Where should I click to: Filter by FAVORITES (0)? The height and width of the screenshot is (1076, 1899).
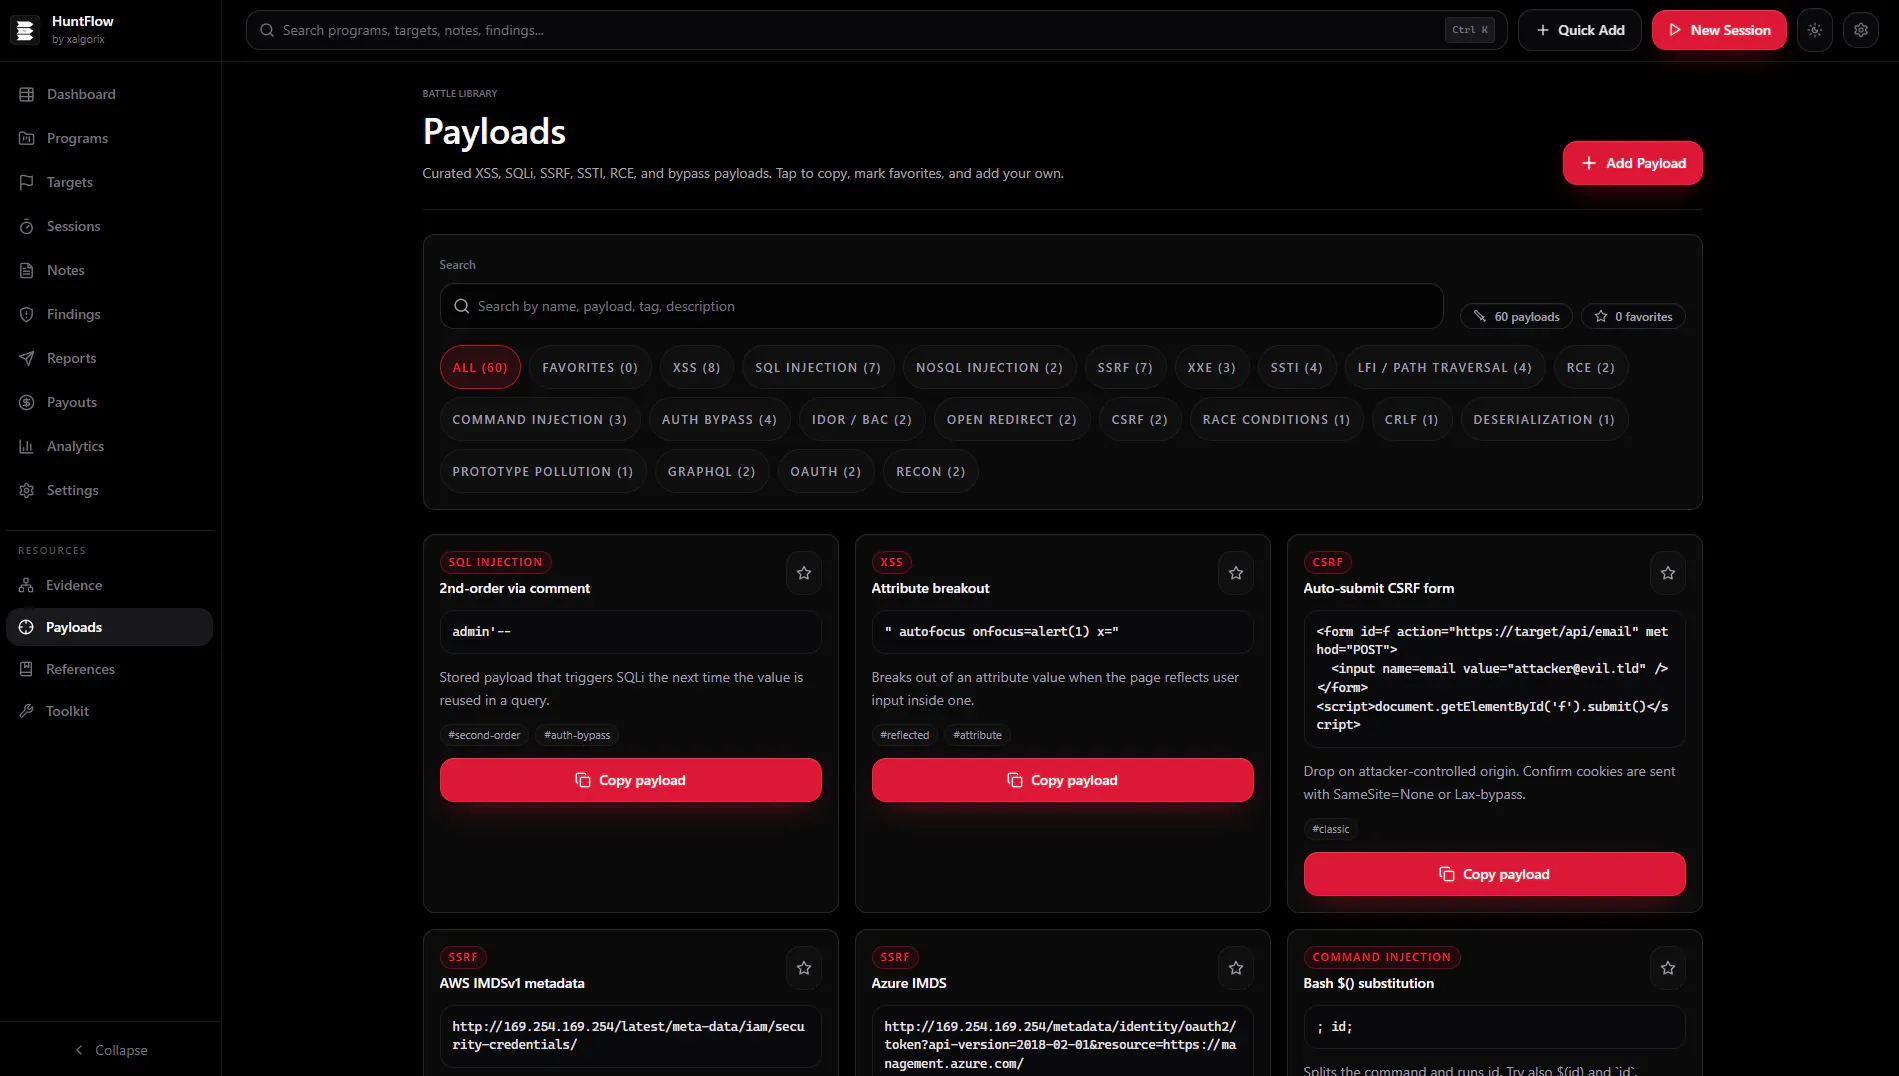(x=590, y=367)
